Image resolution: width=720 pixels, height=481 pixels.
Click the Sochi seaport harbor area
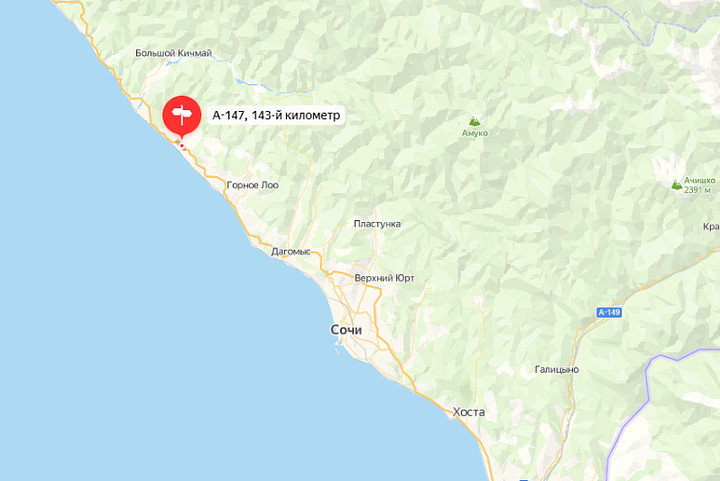coord(339,347)
